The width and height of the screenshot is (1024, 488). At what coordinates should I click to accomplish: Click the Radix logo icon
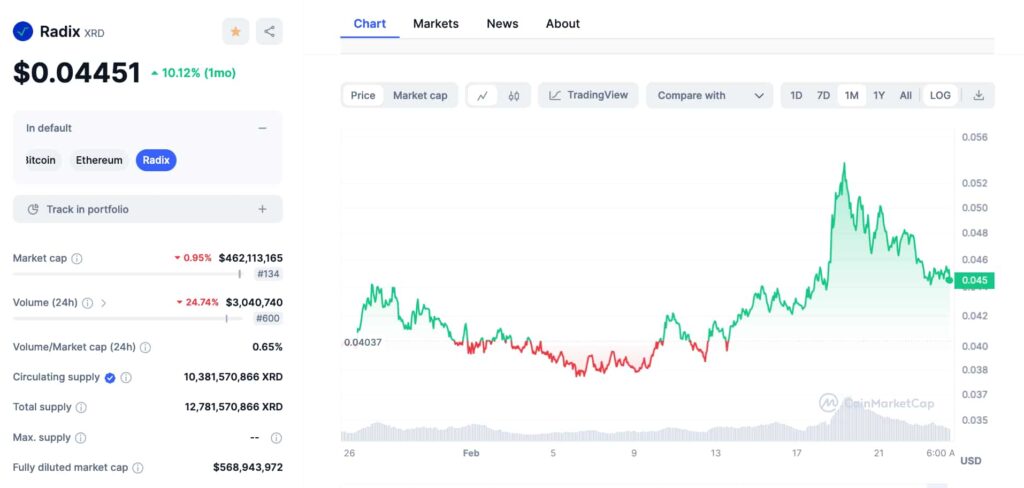pyautogui.click(x=23, y=31)
